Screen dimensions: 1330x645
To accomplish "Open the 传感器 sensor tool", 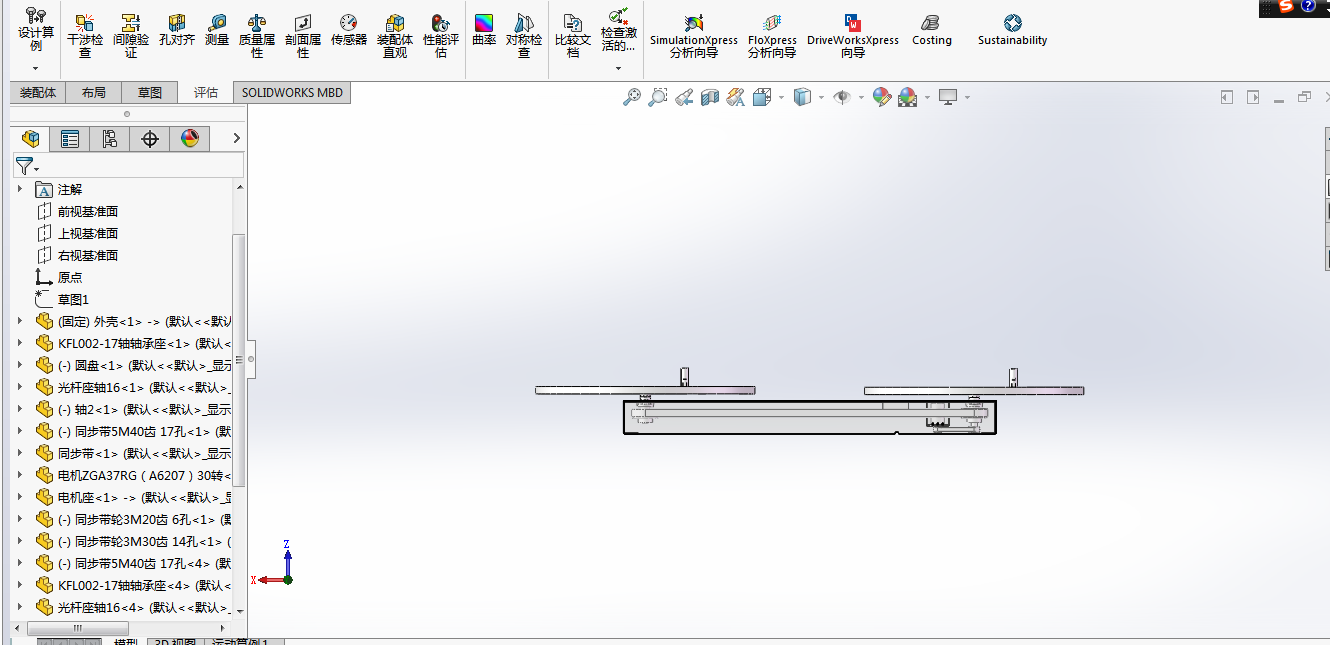I will [x=349, y=30].
